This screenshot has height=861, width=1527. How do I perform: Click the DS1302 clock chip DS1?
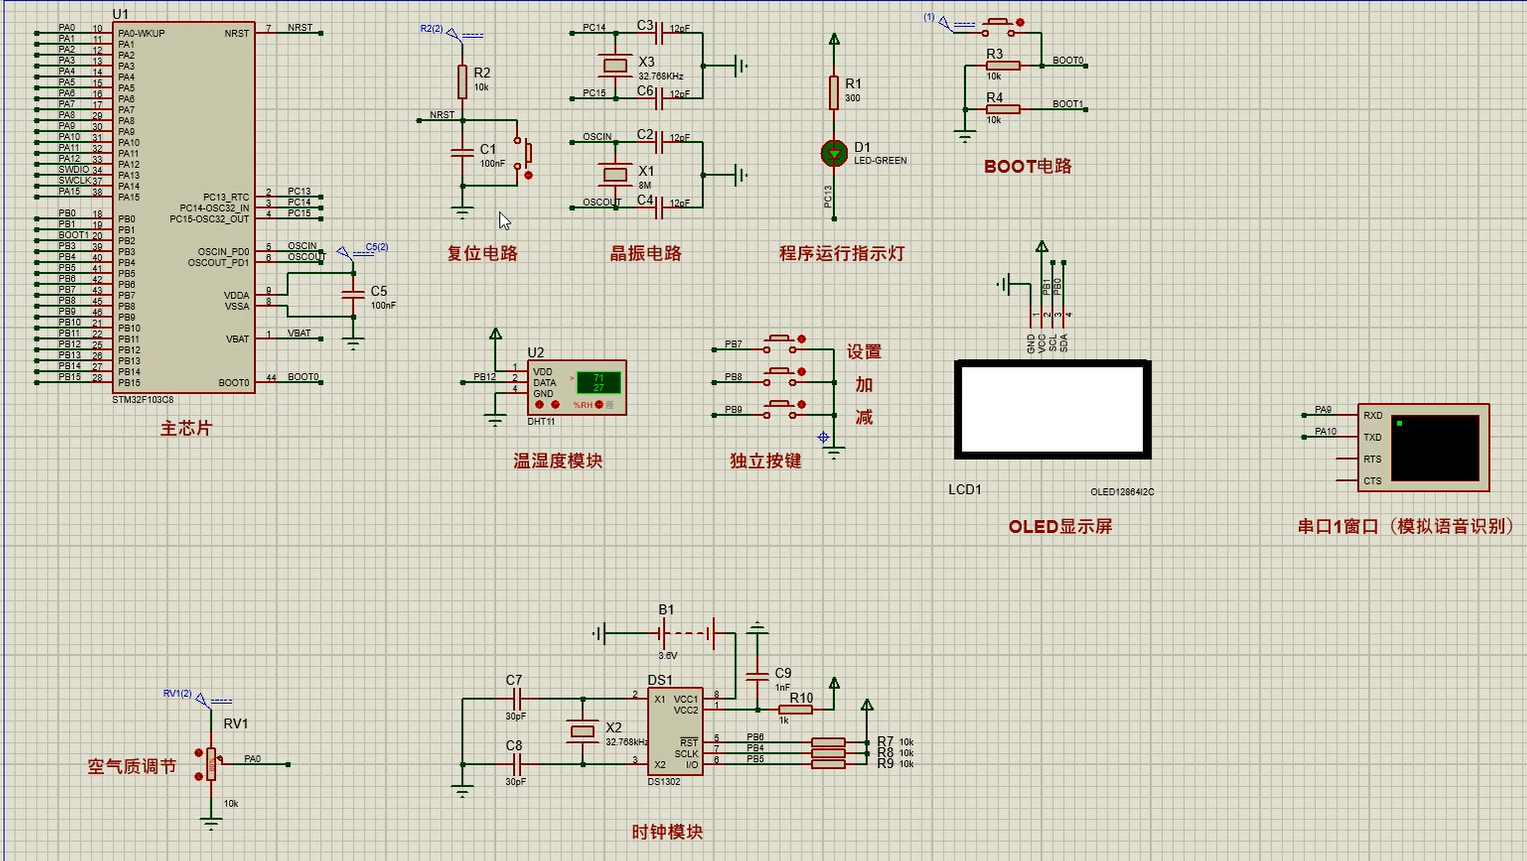(x=674, y=731)
